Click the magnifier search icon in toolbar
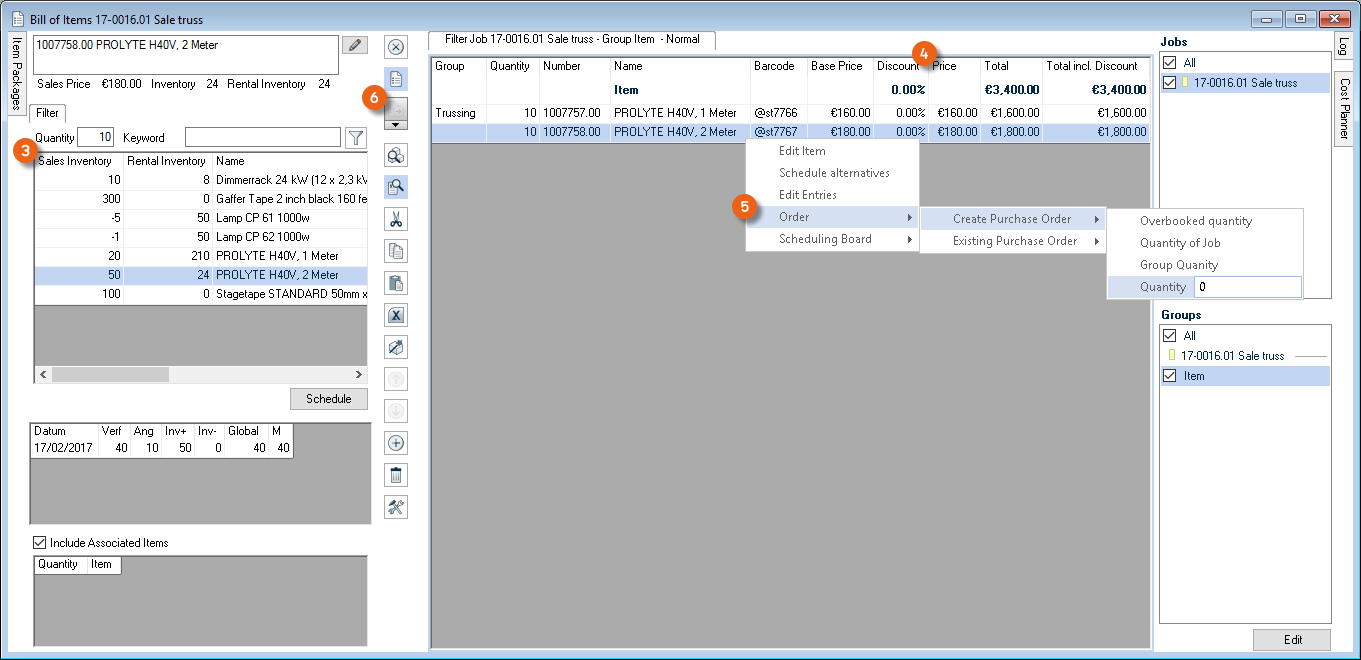1361x660 pixels. (x=396, y=187)
